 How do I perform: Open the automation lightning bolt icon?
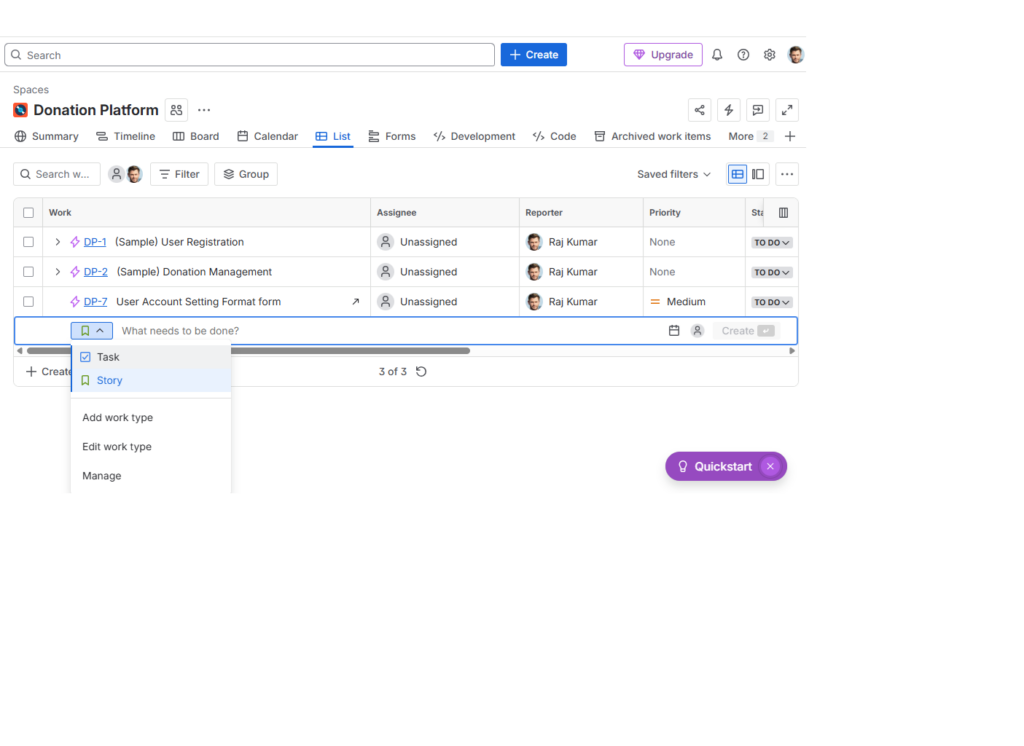click(729, 110)
